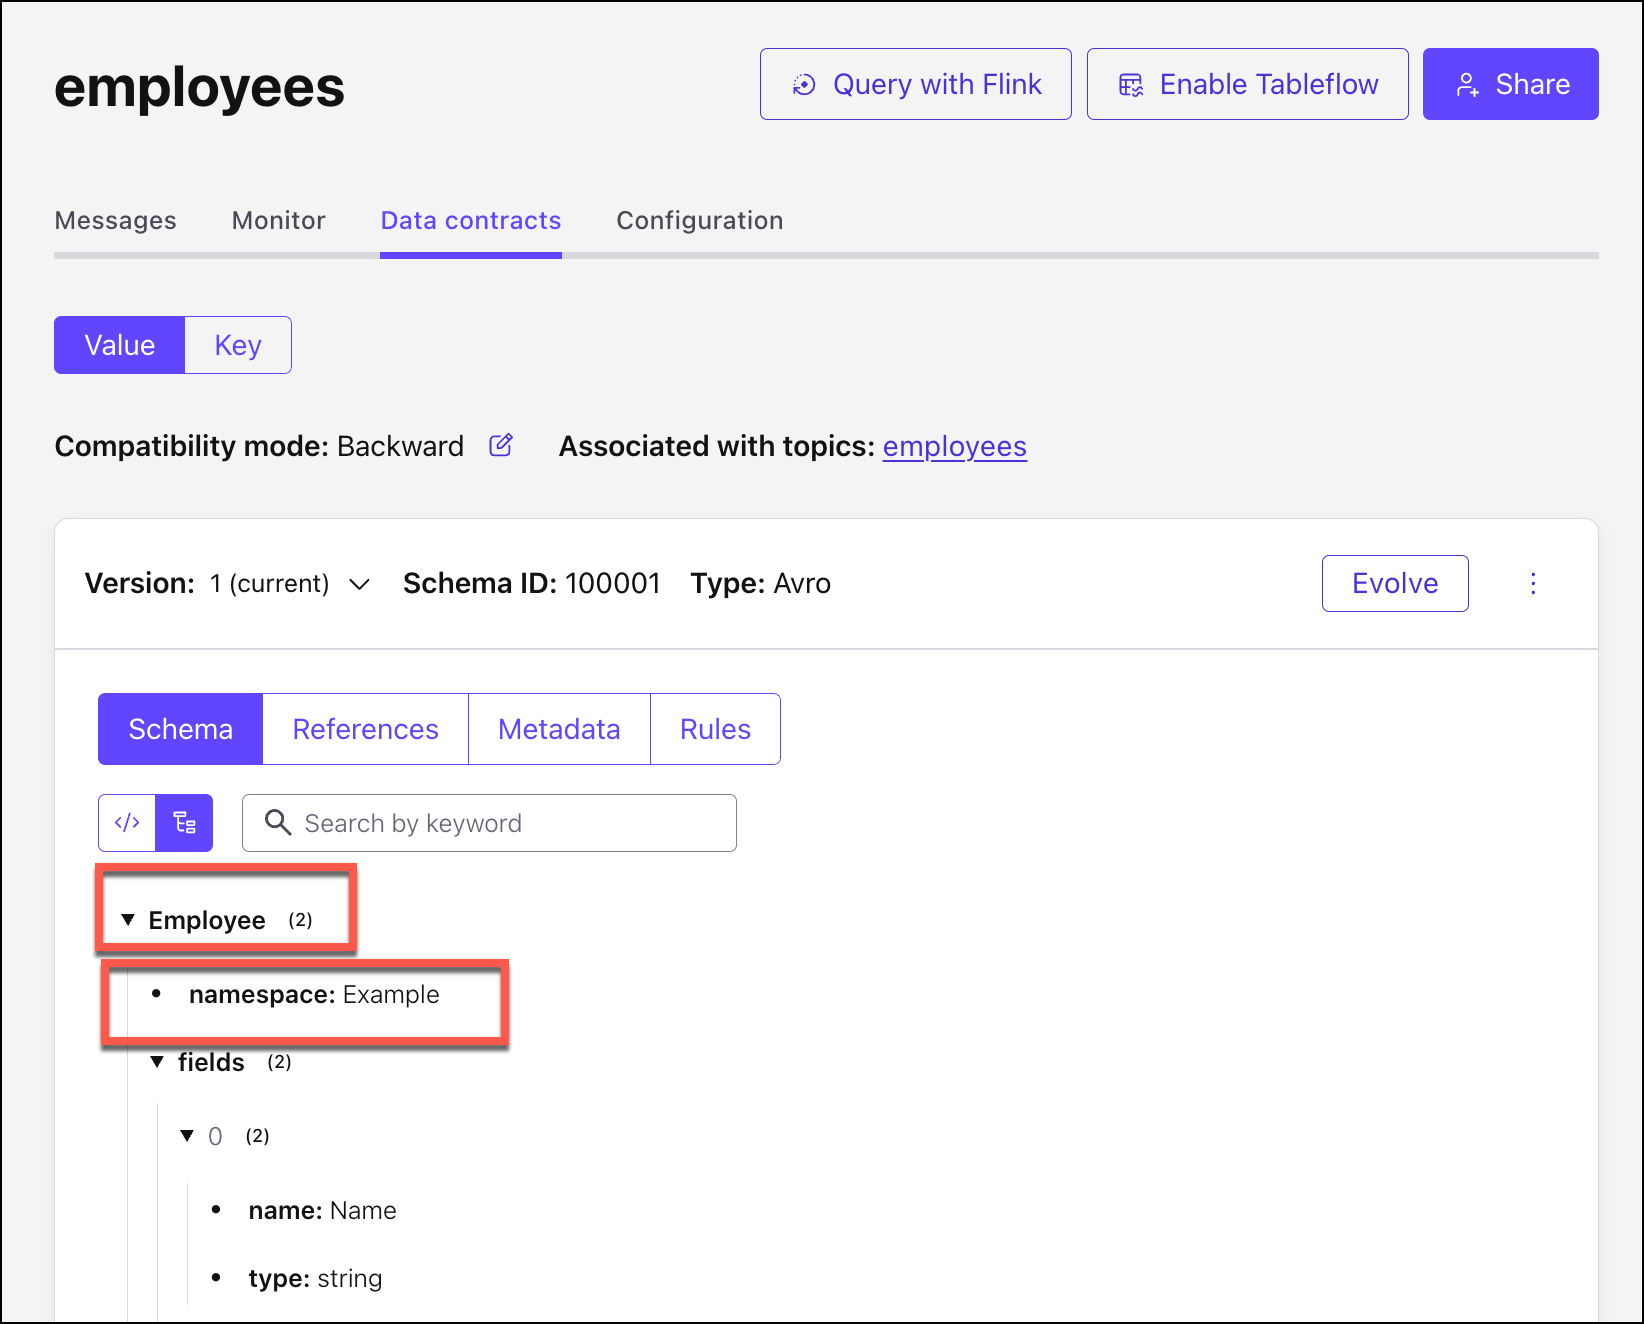Screen dimensions: 1644x1324
Task: Collapse field 0 node
Action: [x=187, y=1136]
